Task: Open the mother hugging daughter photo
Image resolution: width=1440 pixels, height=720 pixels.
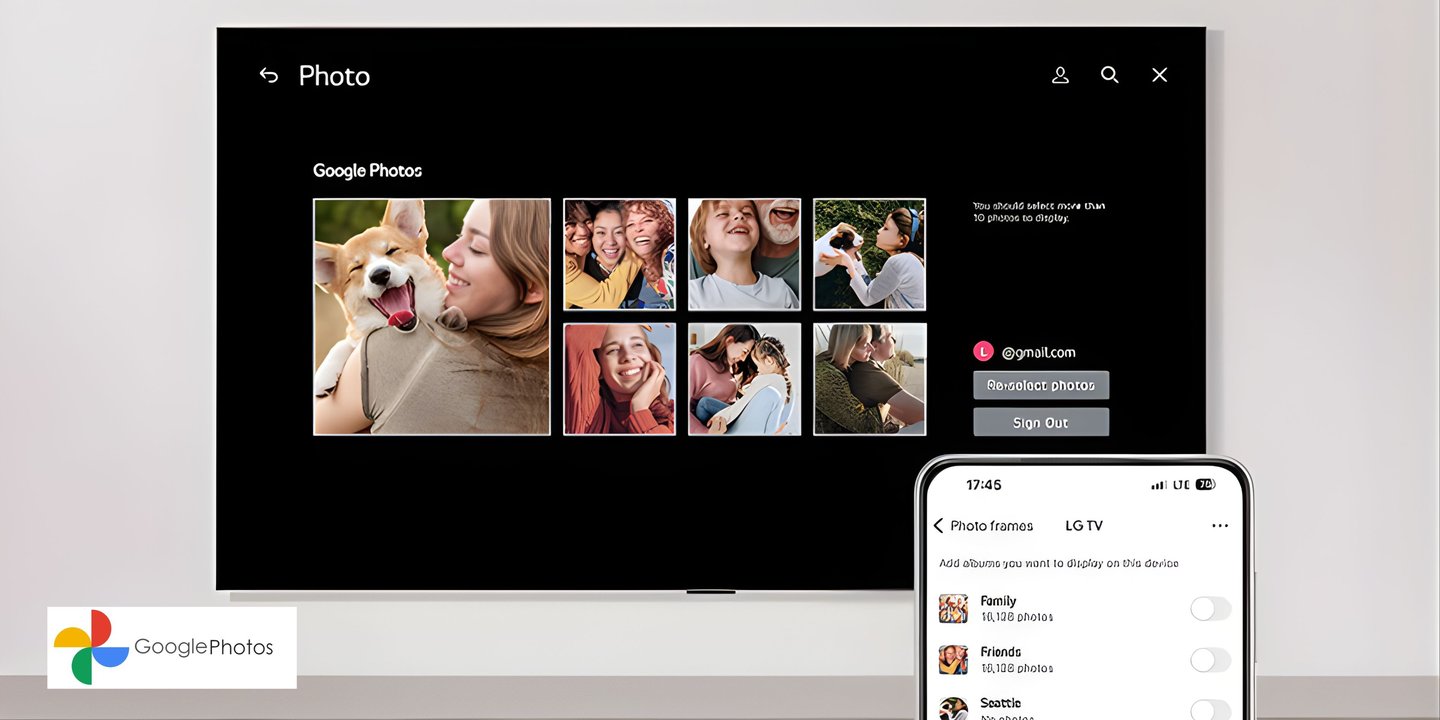Action: (x=745, y=379)
